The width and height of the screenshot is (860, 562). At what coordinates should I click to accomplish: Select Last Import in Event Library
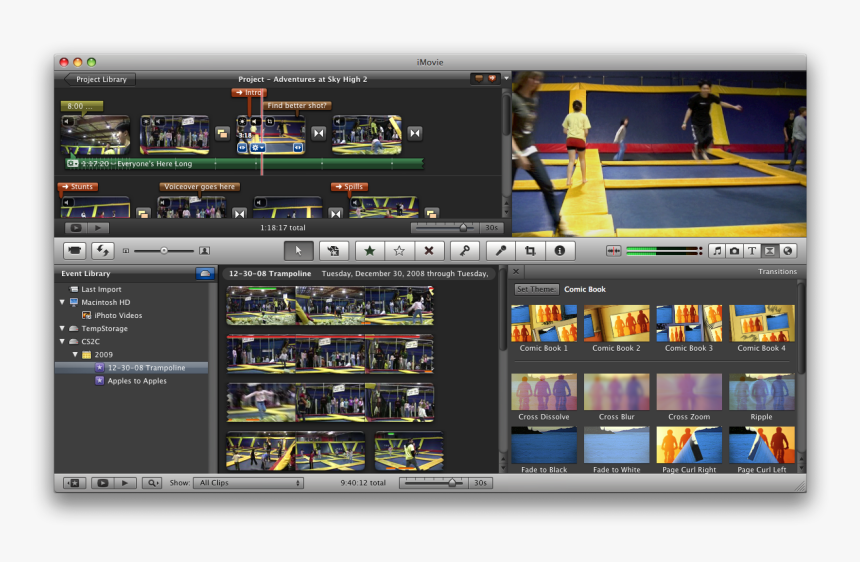coord(101,289)
